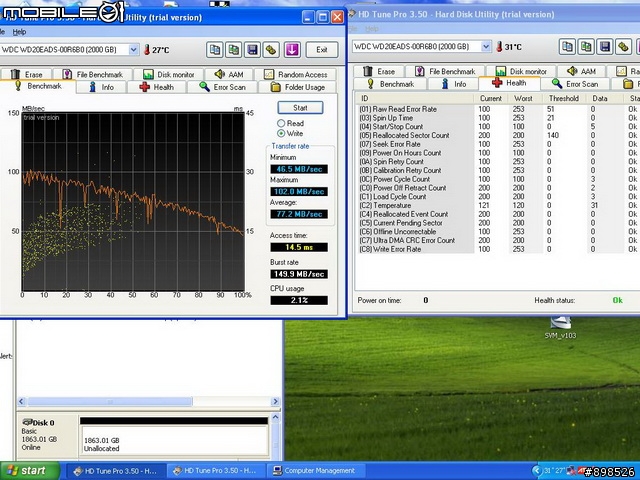Open File Benchmark tab in left HD Tune window
Screen dimensions: 640x480
pos(93,74)
